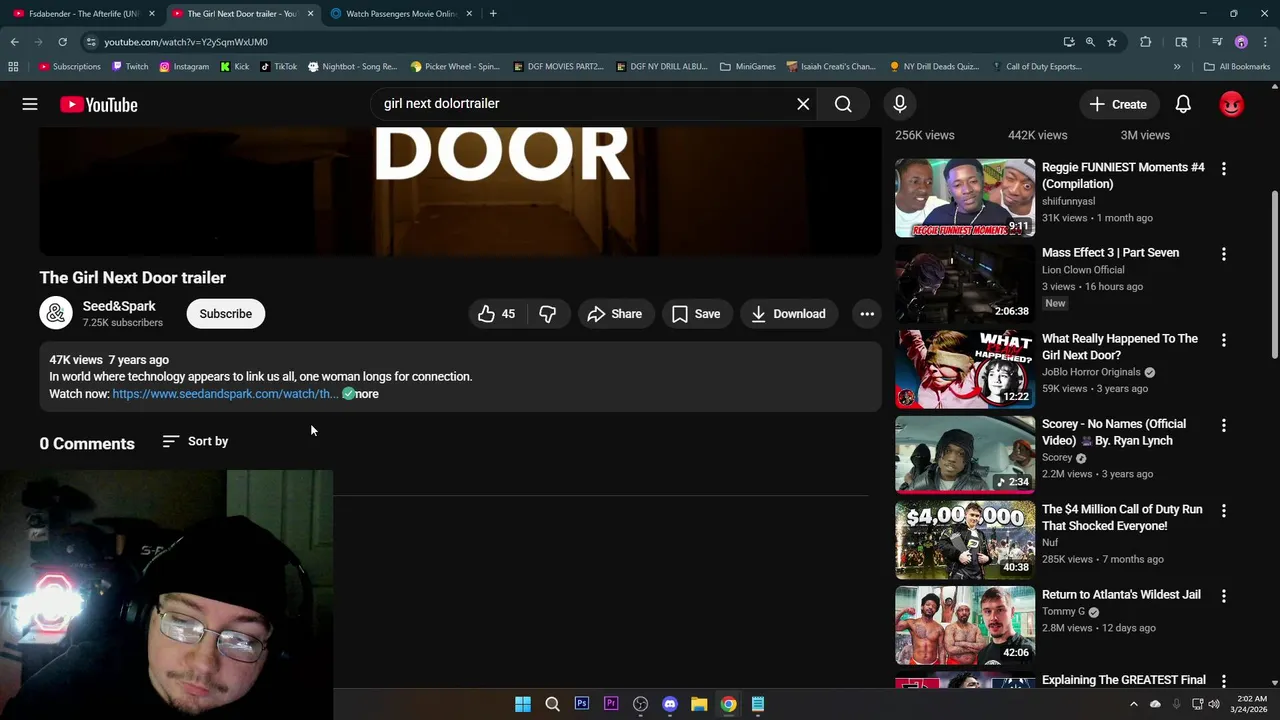The width and height of the screenshot is (1280, 720).
Task: Bookmark this page with the star
Action: [1112, 42]
